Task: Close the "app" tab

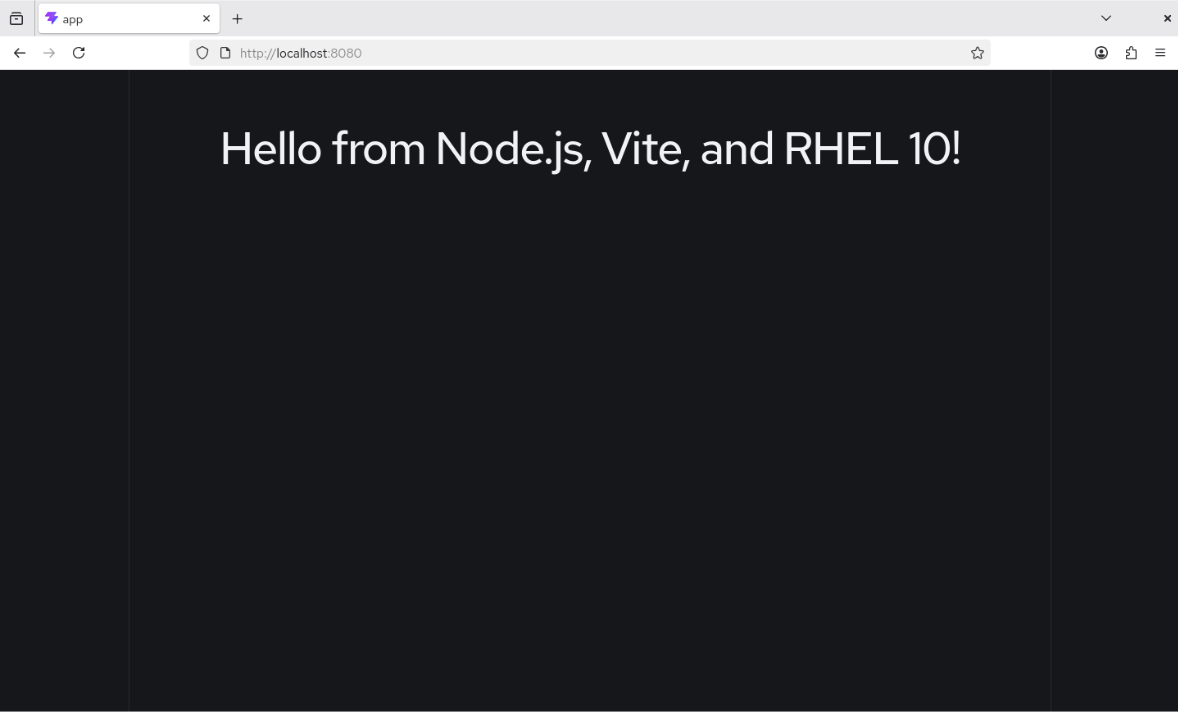Action: [206, 19]
